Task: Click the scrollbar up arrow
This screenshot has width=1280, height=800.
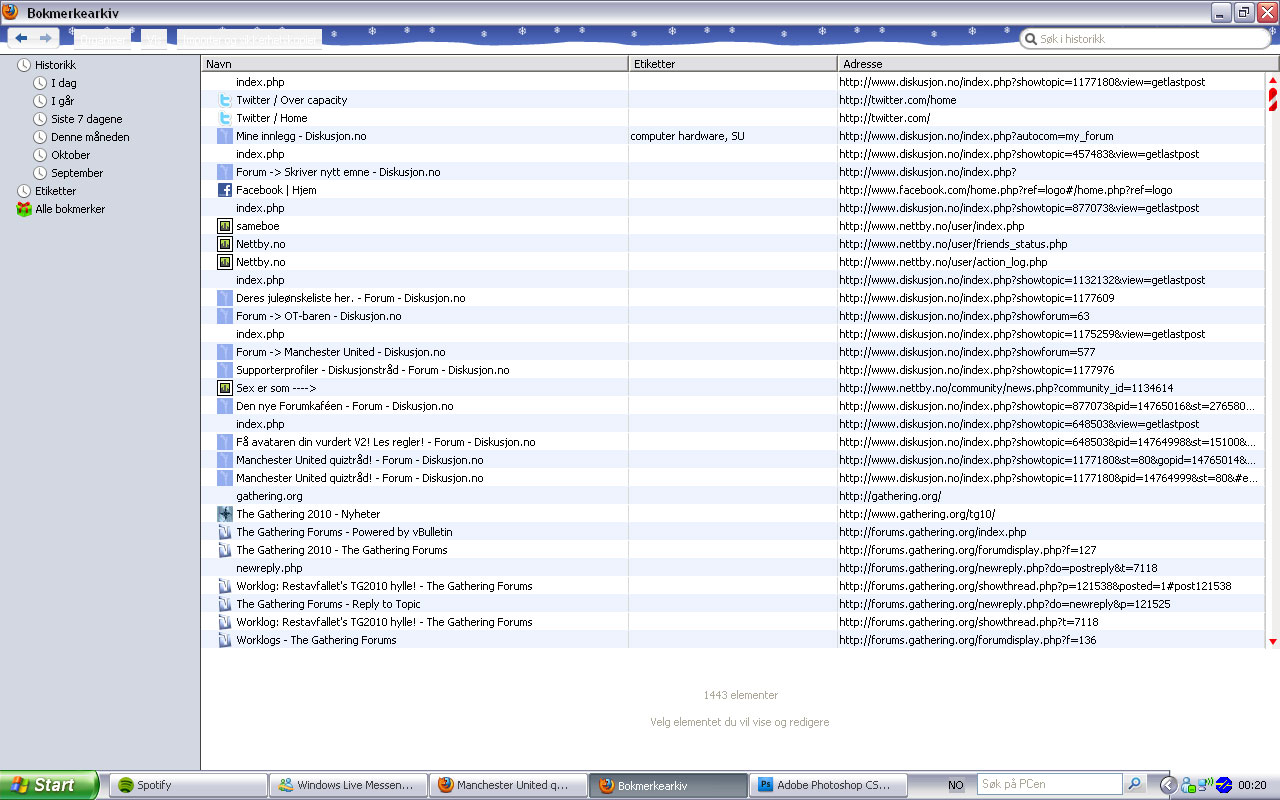Action: 1273,81
